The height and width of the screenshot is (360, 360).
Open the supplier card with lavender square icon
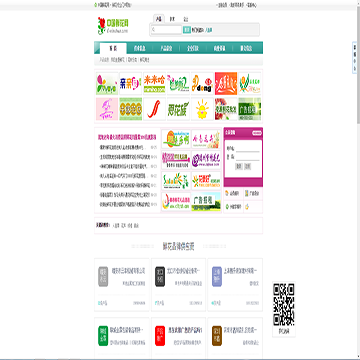[235, 285]
